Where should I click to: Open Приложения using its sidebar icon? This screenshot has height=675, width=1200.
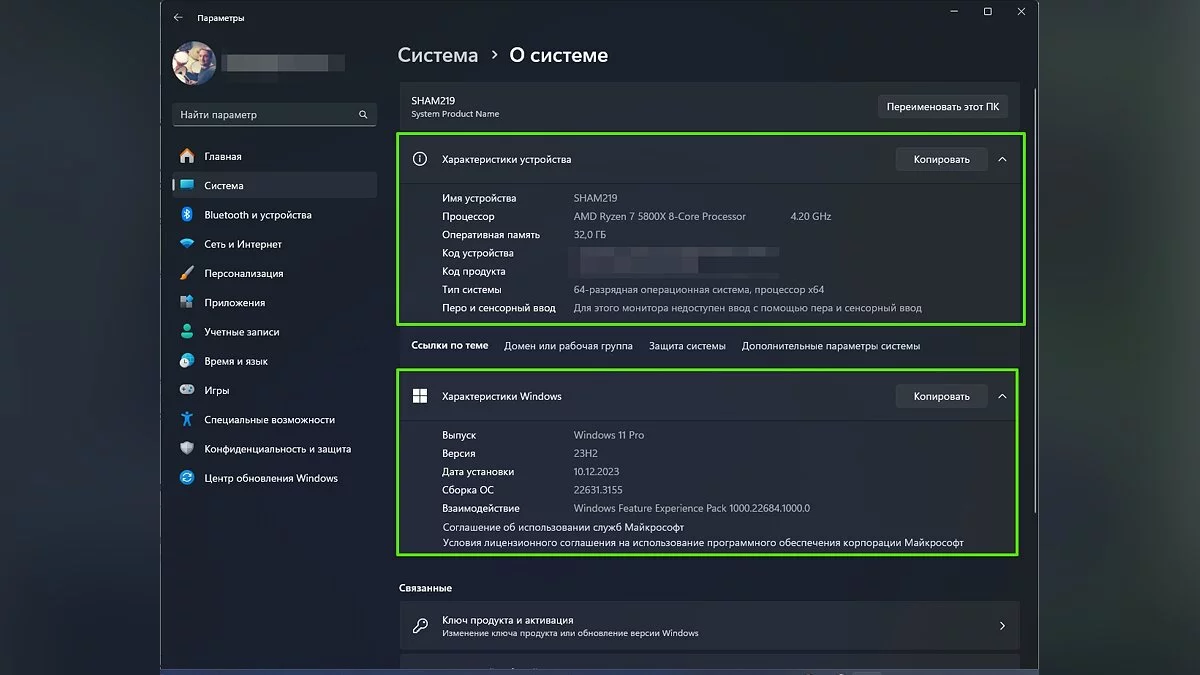[186, 302]
